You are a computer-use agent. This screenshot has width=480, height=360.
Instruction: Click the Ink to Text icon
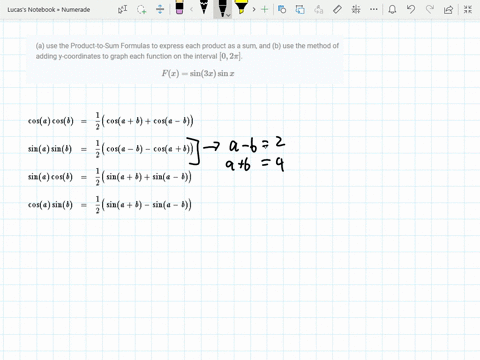(319, 9)
